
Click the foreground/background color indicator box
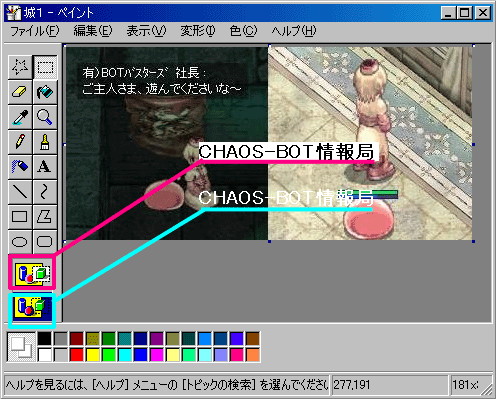click(x=21, y=347)
